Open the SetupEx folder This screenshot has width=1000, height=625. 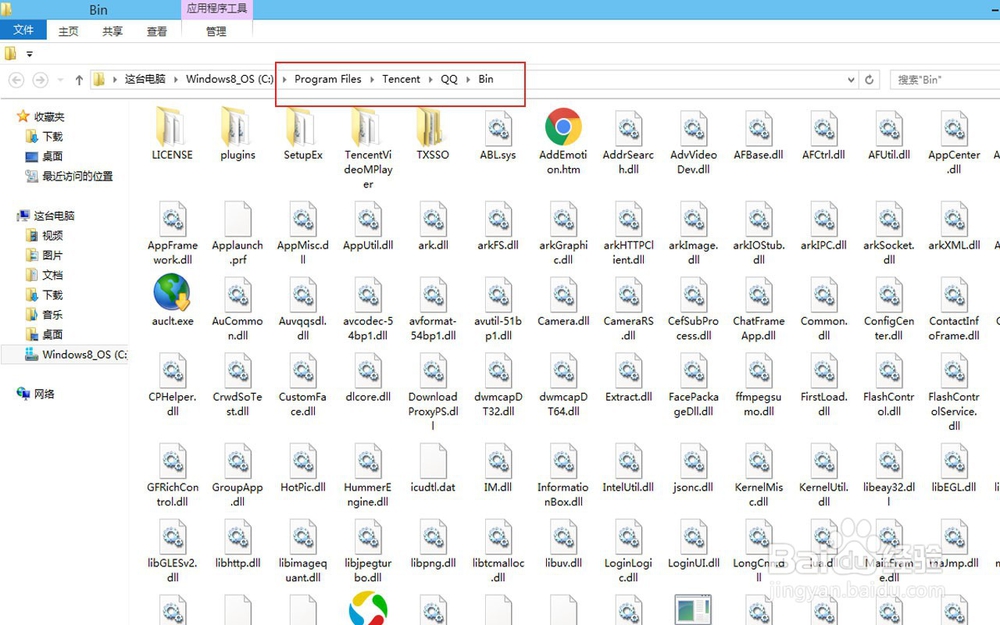pyautogui.click(x=303, y=133)
